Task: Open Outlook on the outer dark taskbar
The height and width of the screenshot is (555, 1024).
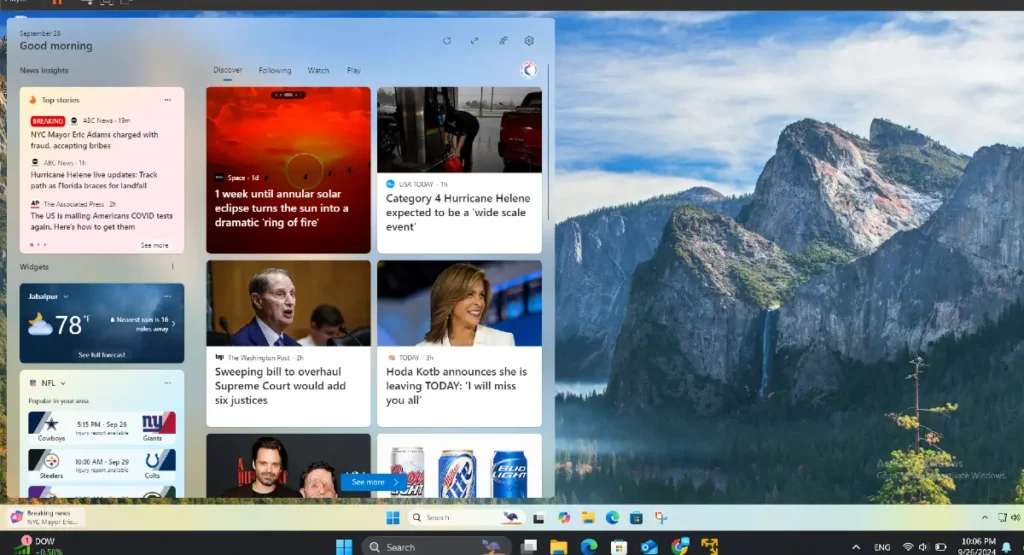Action: (649, 547)
